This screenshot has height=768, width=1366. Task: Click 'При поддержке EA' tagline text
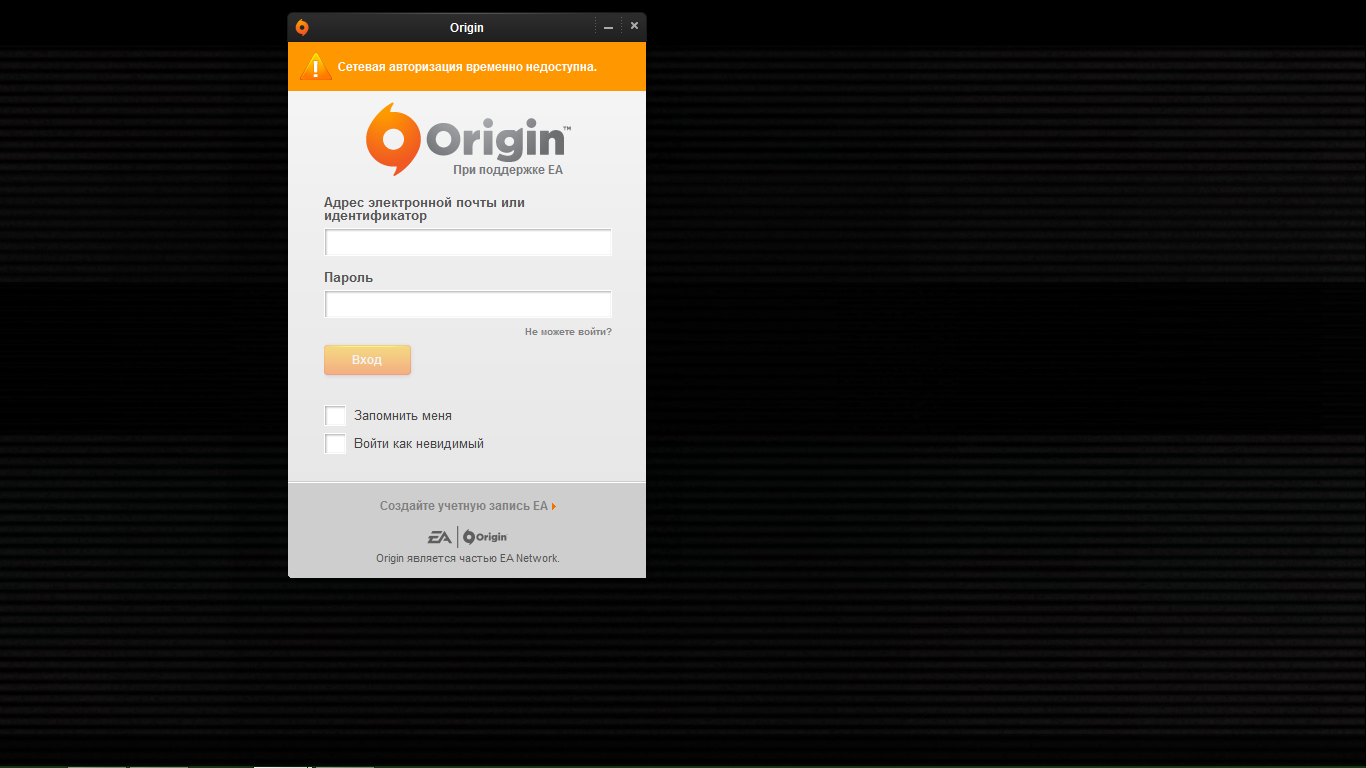point(508,170)
